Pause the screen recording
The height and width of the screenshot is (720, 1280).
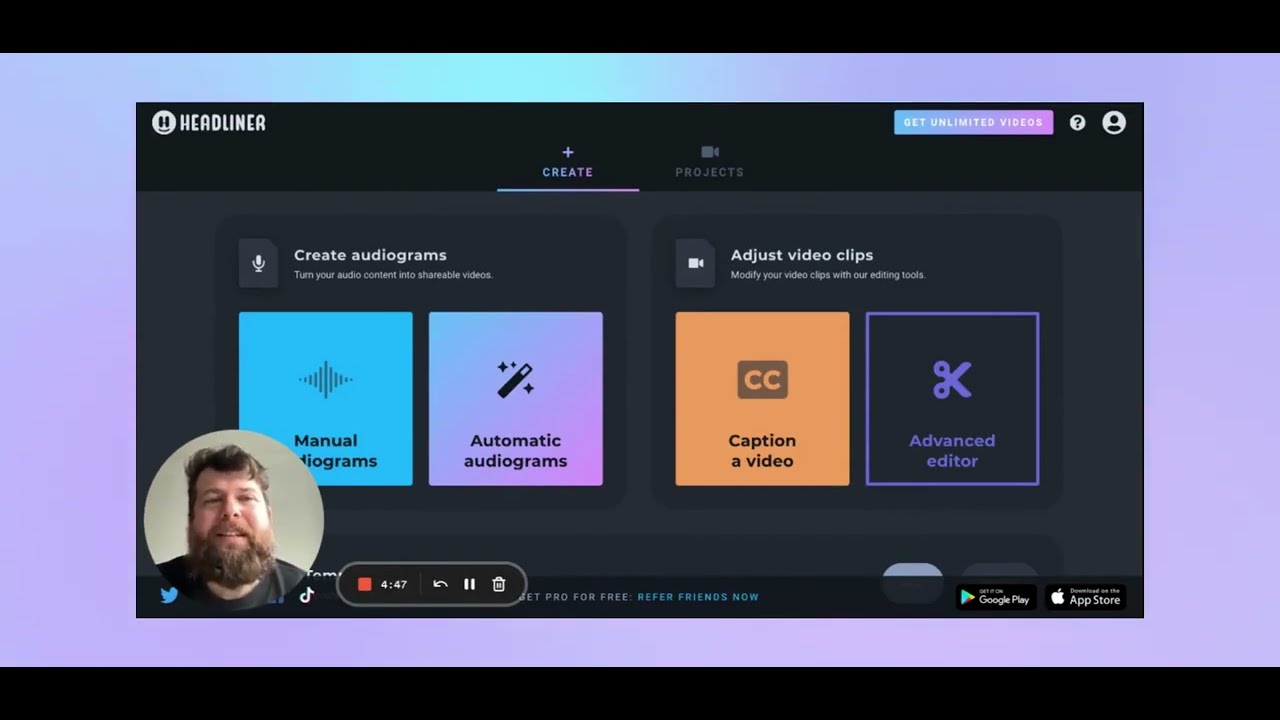[x=469, y=584]
